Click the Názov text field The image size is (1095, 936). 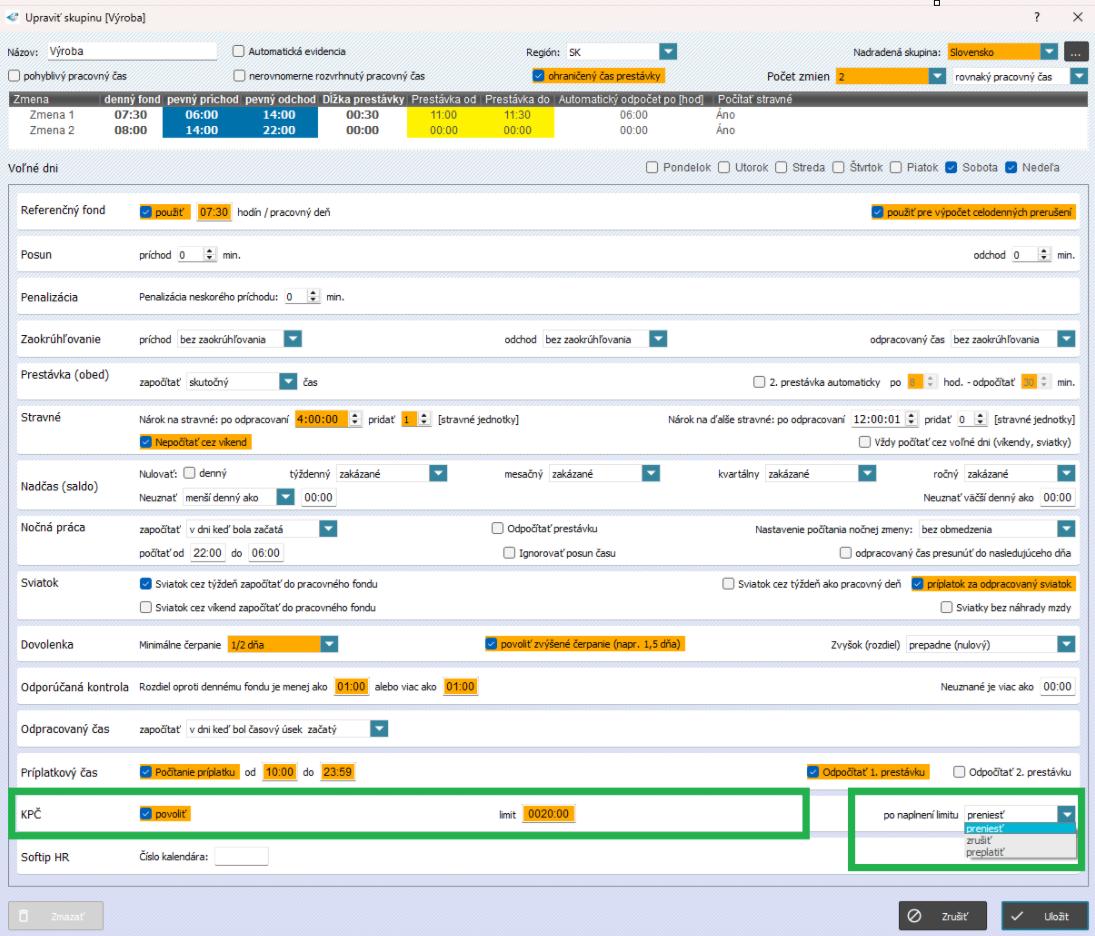tap(130, 51)
